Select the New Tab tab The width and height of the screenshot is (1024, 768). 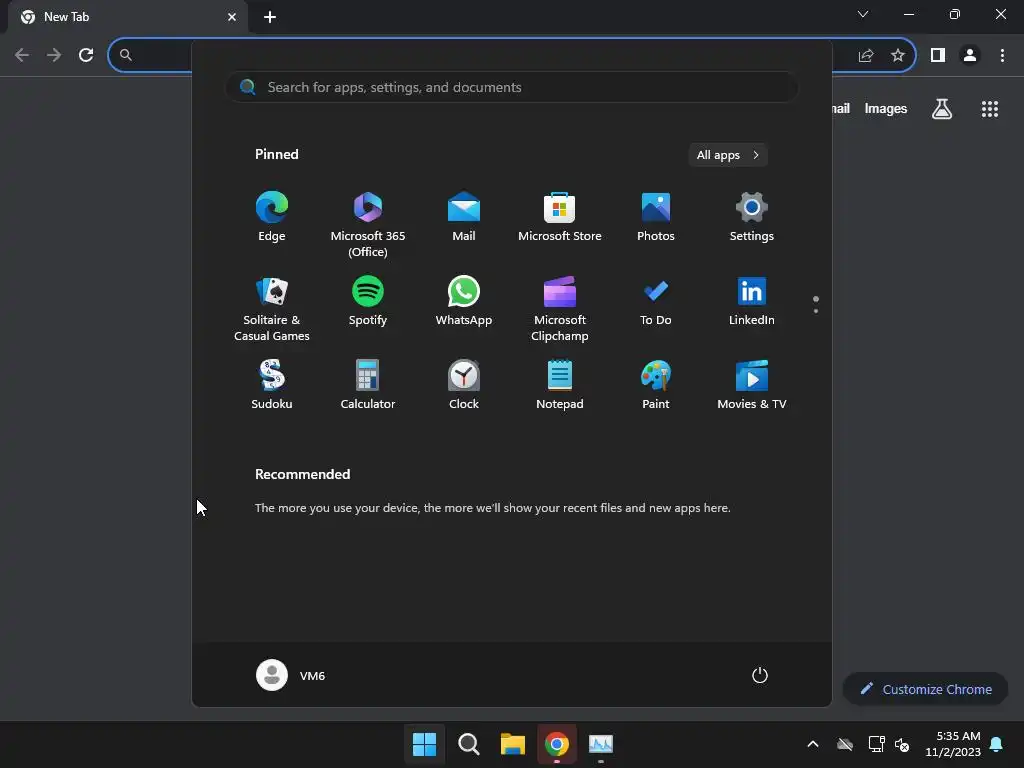click(127, 17)
